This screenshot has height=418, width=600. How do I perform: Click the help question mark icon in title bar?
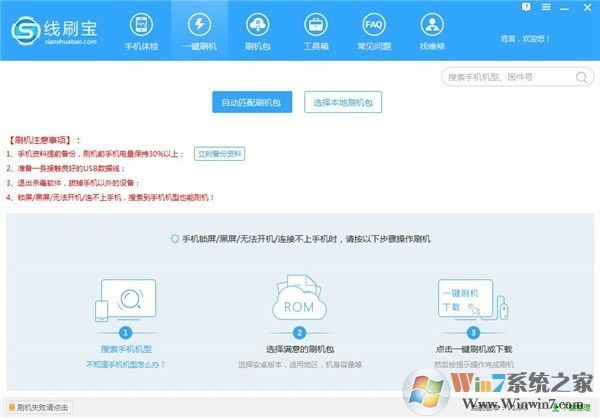pyautogui.click(x=526, y=7)
